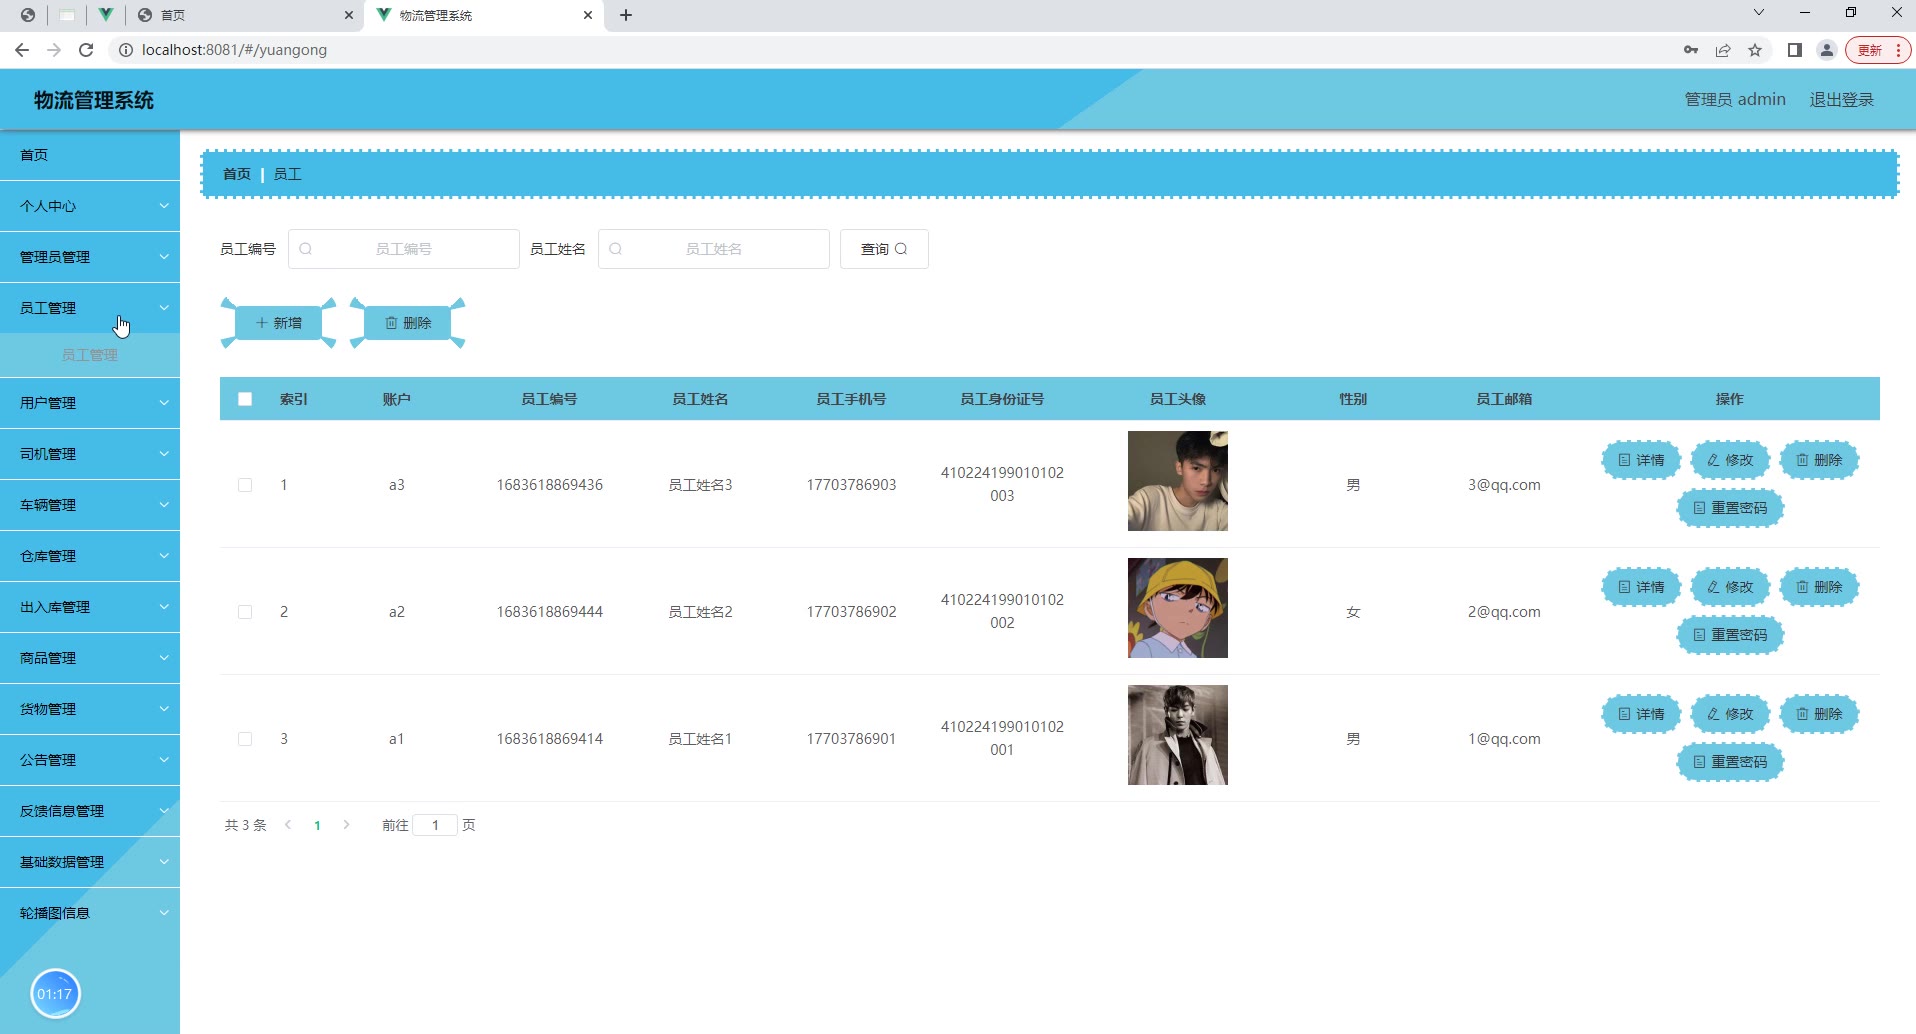Click the 更新 browser update button

pos(1877,50)
